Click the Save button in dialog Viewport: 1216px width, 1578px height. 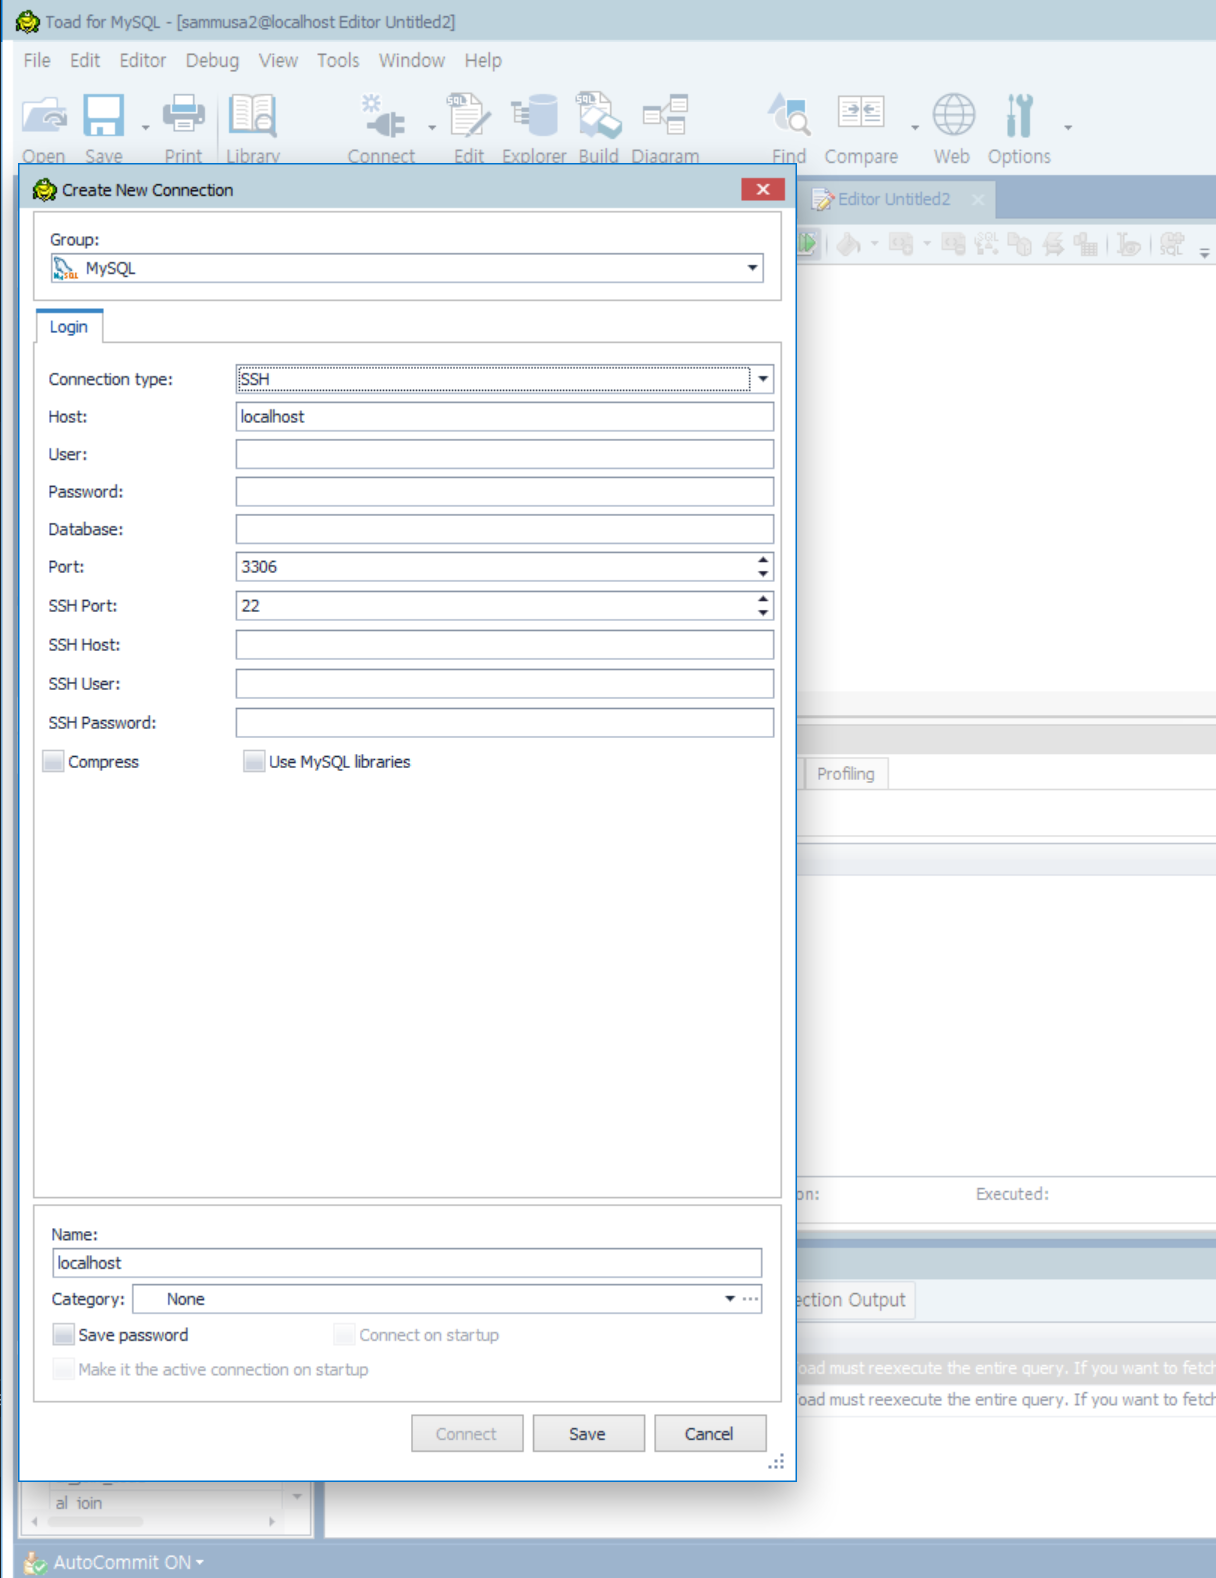point(588,1434)
